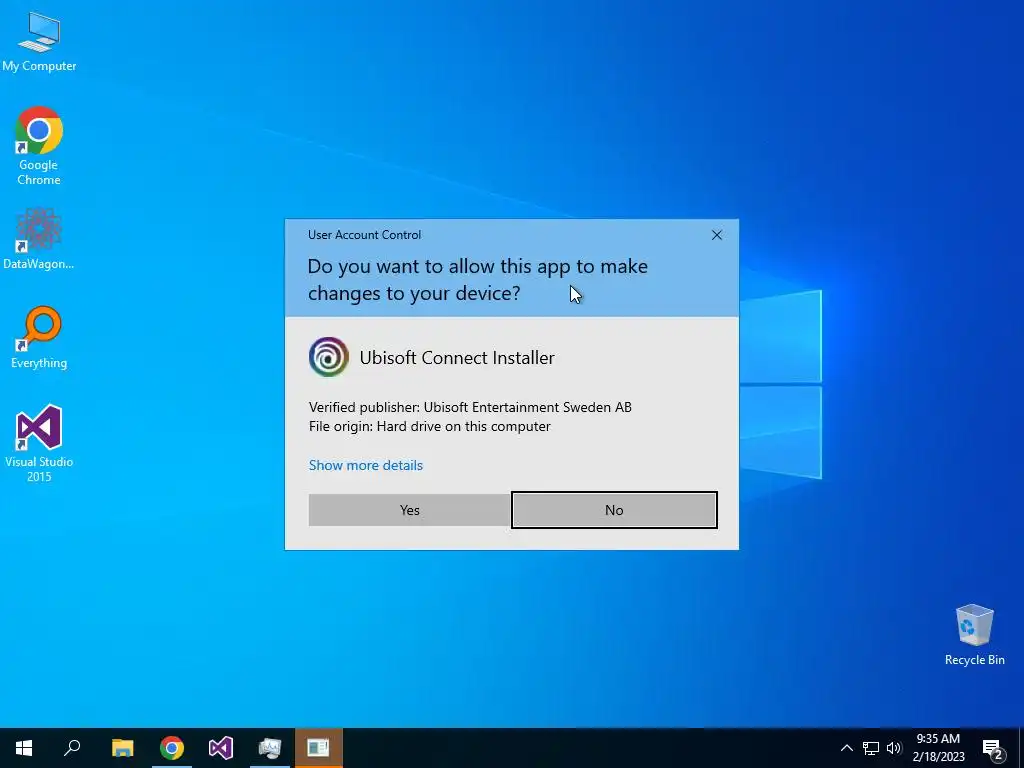Open taskbar search magnifier
The width and height of the screenshot is (1024, 768).
[72, 748]
